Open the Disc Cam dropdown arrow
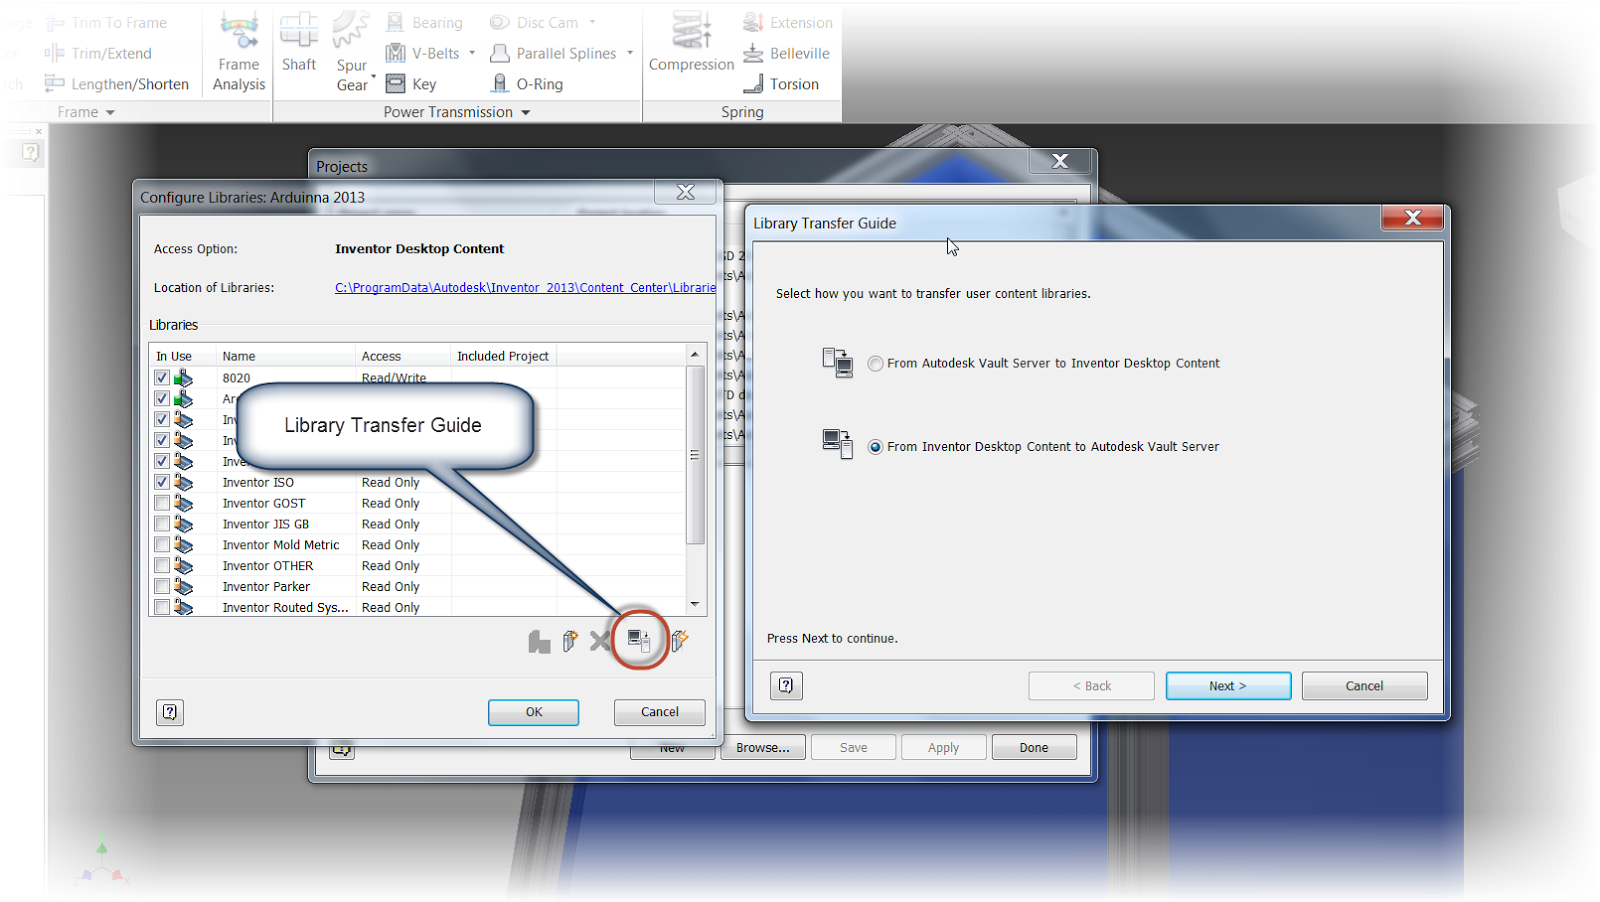The image size is (1600, 902). click(x=592, y=22)
